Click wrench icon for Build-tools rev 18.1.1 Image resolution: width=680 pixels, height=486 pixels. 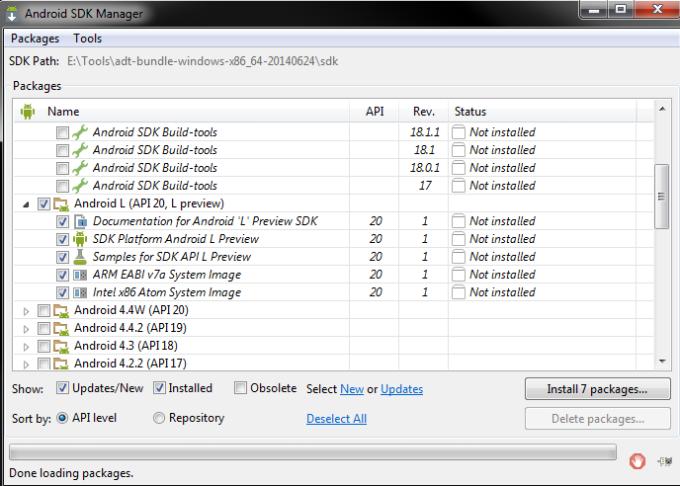[x=80, y=132]
